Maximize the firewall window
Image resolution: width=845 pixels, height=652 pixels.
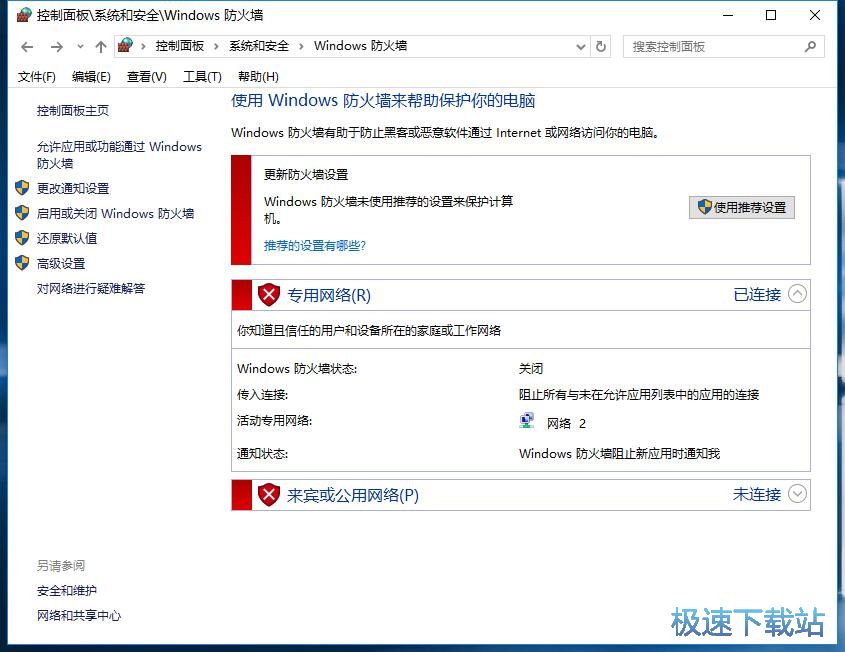[x=771, y=15]
